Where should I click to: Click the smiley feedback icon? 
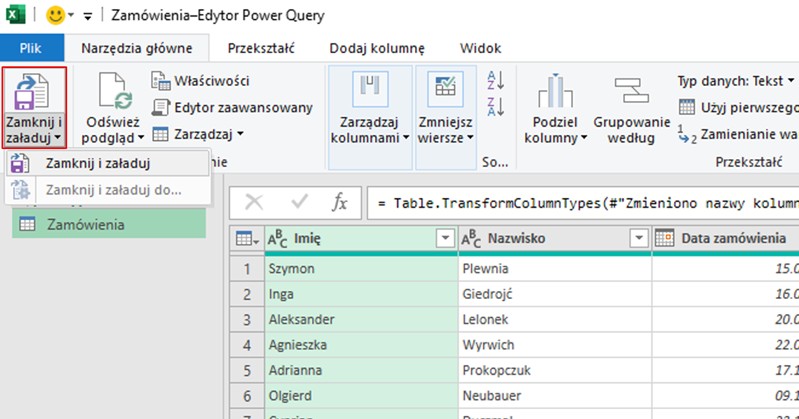pos(55,15)
